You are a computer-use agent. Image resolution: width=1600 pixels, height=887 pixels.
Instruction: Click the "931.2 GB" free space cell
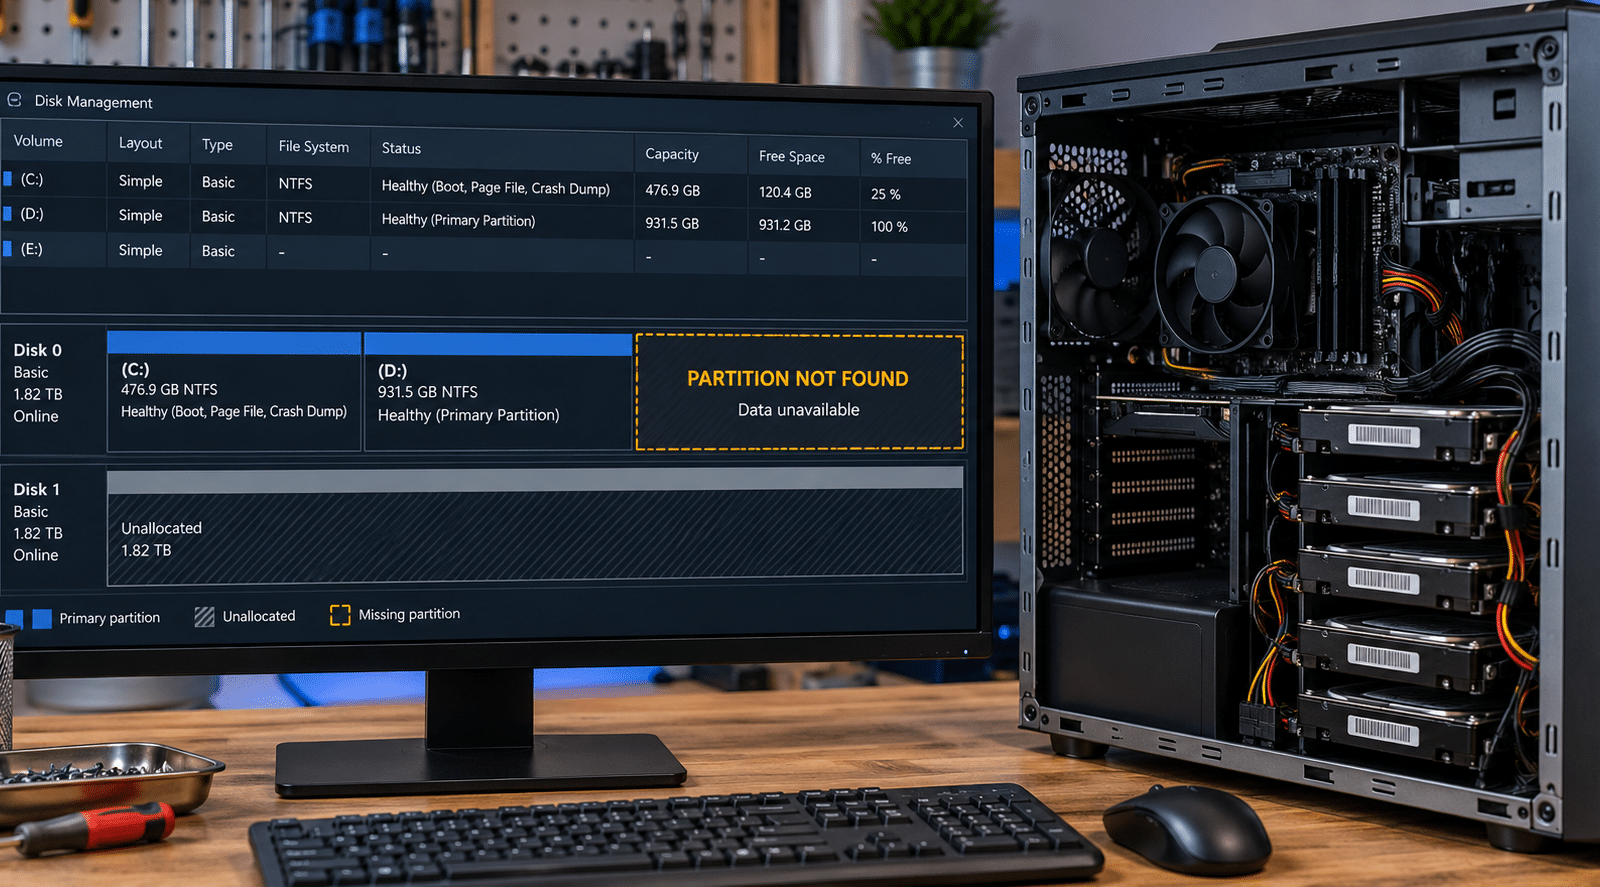(x=785, y=225)
